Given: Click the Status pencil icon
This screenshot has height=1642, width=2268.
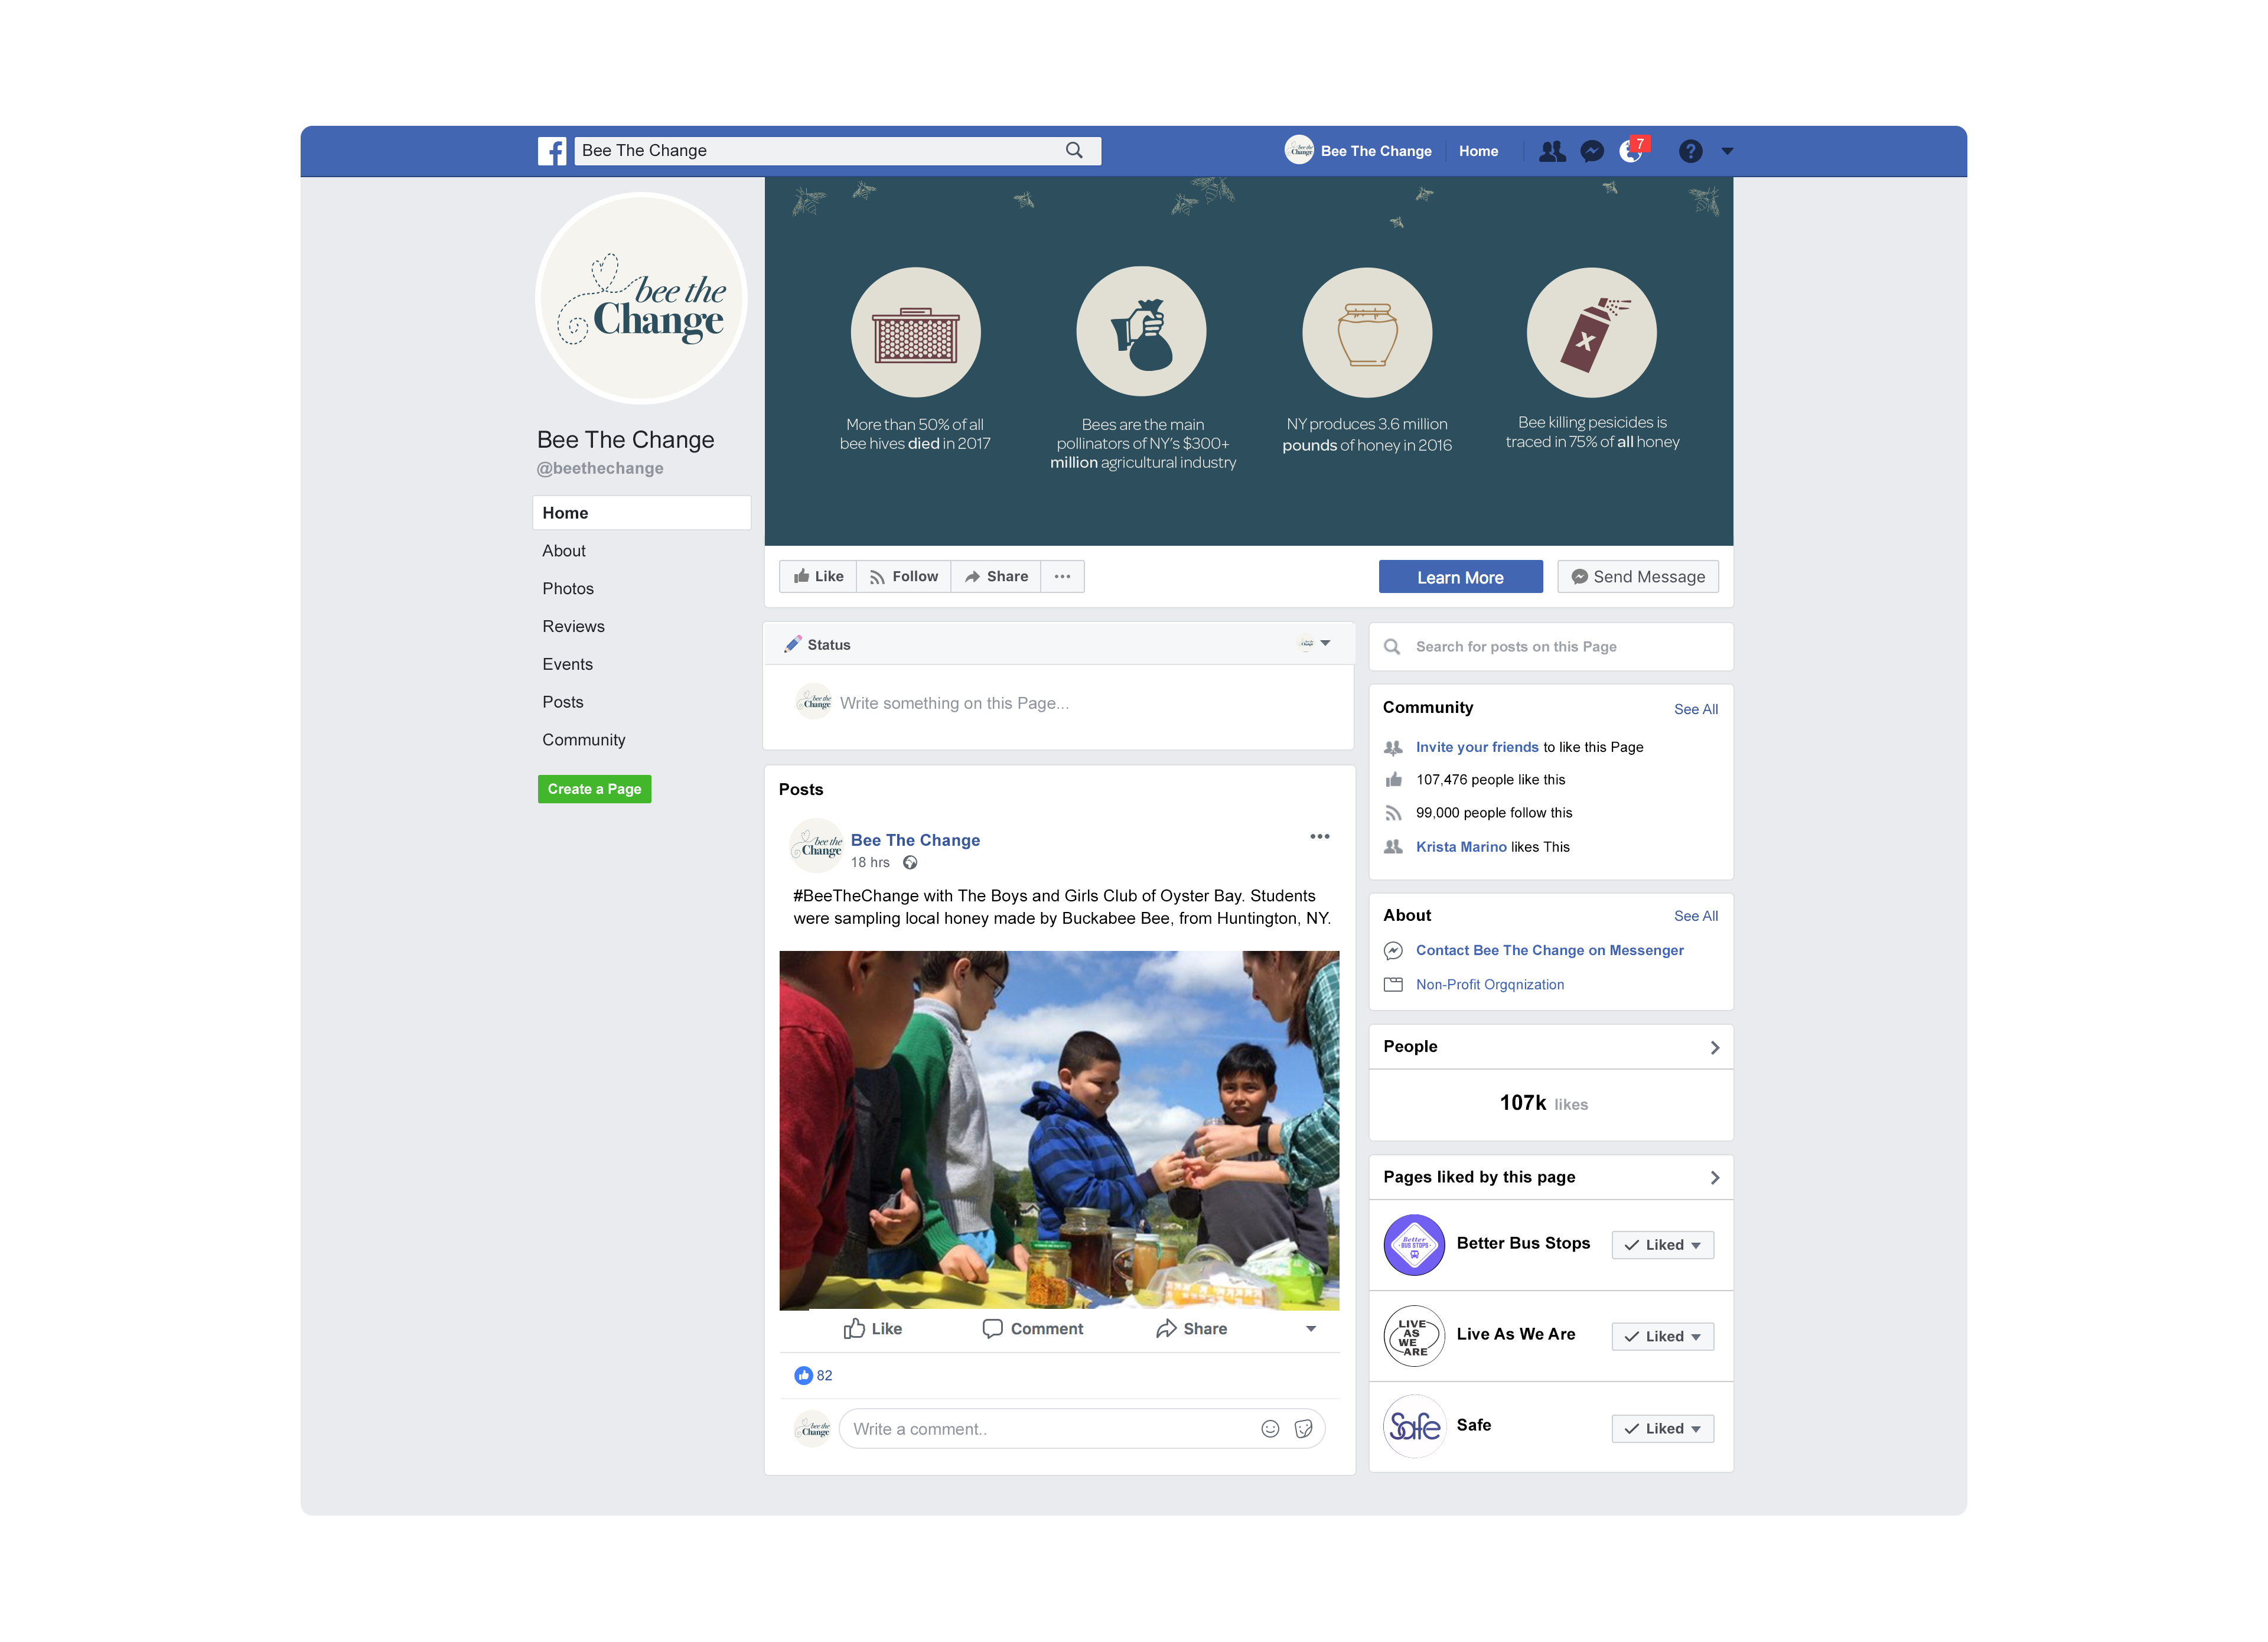Looking at the screenshot, I should click(792, 645).
